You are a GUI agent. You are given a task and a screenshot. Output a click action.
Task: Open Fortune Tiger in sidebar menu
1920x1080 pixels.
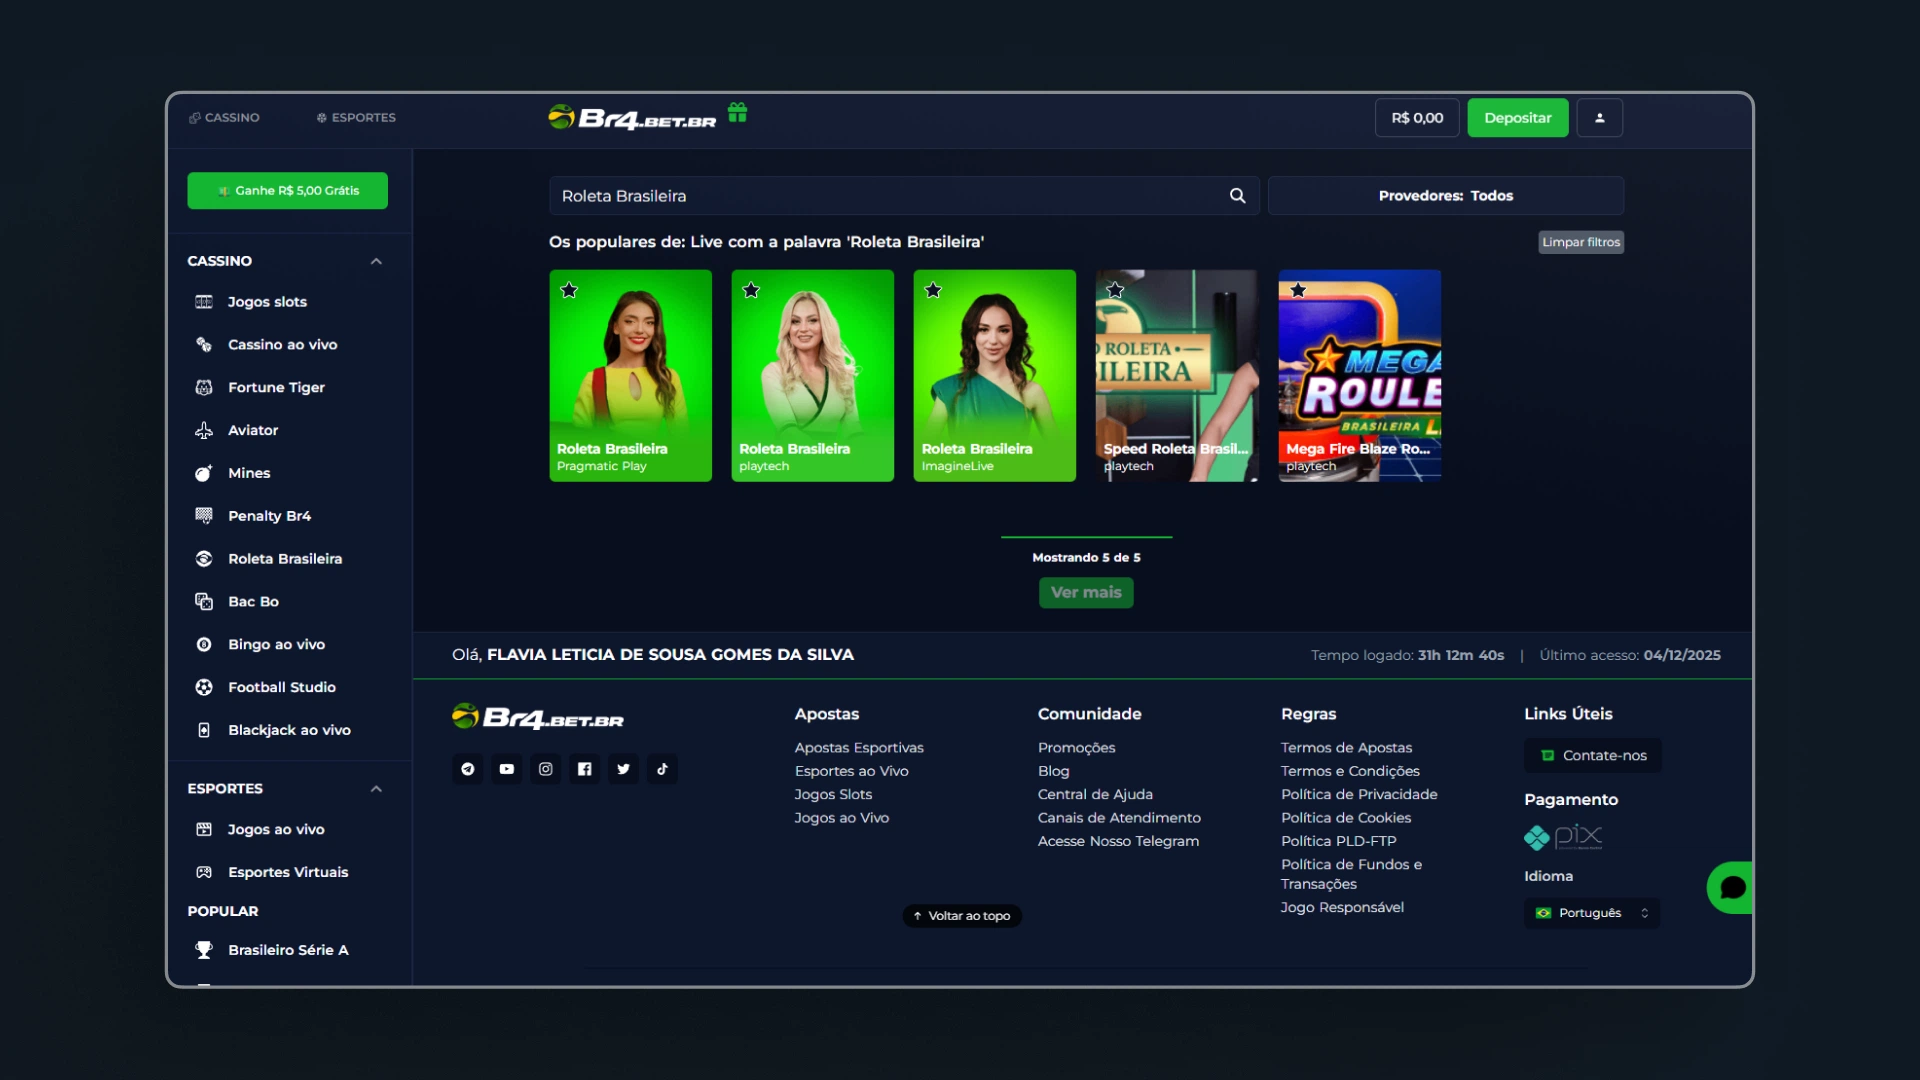[276, 387]
